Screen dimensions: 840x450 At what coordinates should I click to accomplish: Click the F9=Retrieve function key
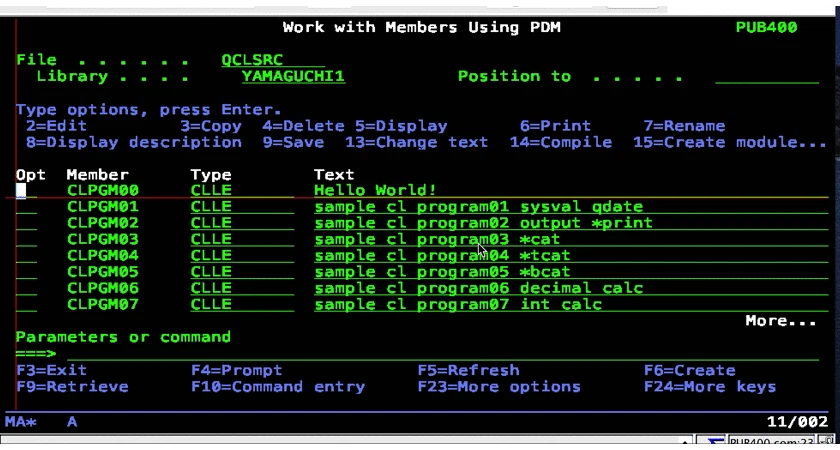pos(72,387)
